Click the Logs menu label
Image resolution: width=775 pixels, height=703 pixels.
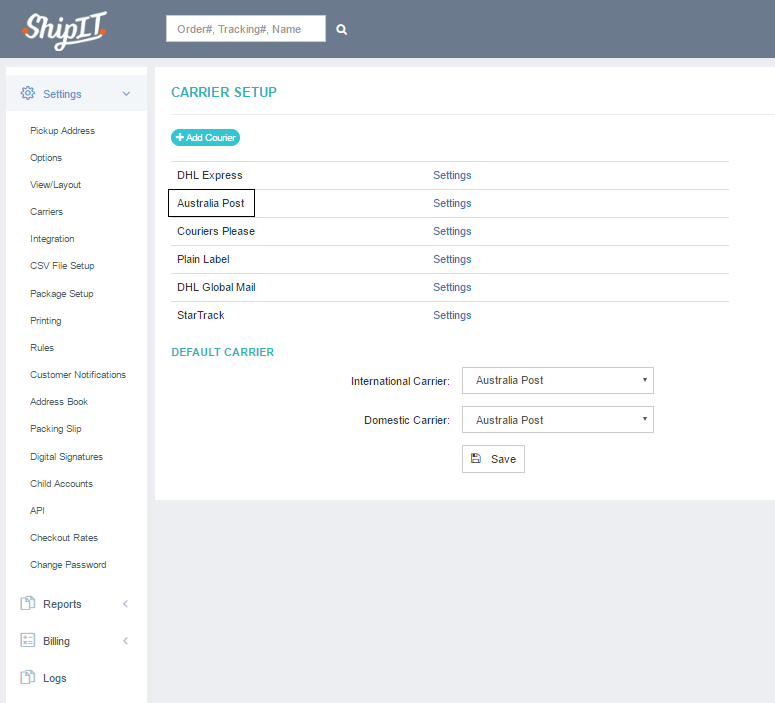pyautogui.click(x=54, y=678)
